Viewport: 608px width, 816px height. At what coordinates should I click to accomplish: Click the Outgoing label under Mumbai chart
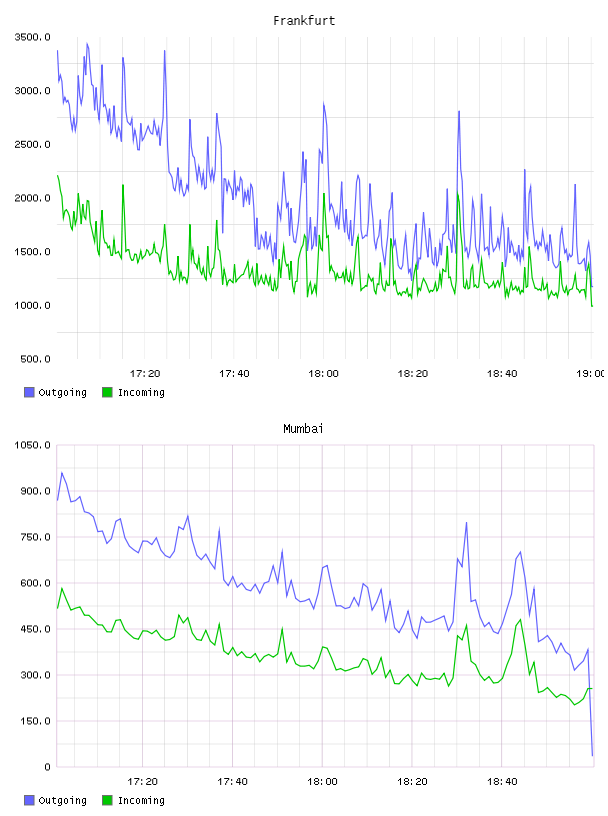pos(62,801)
